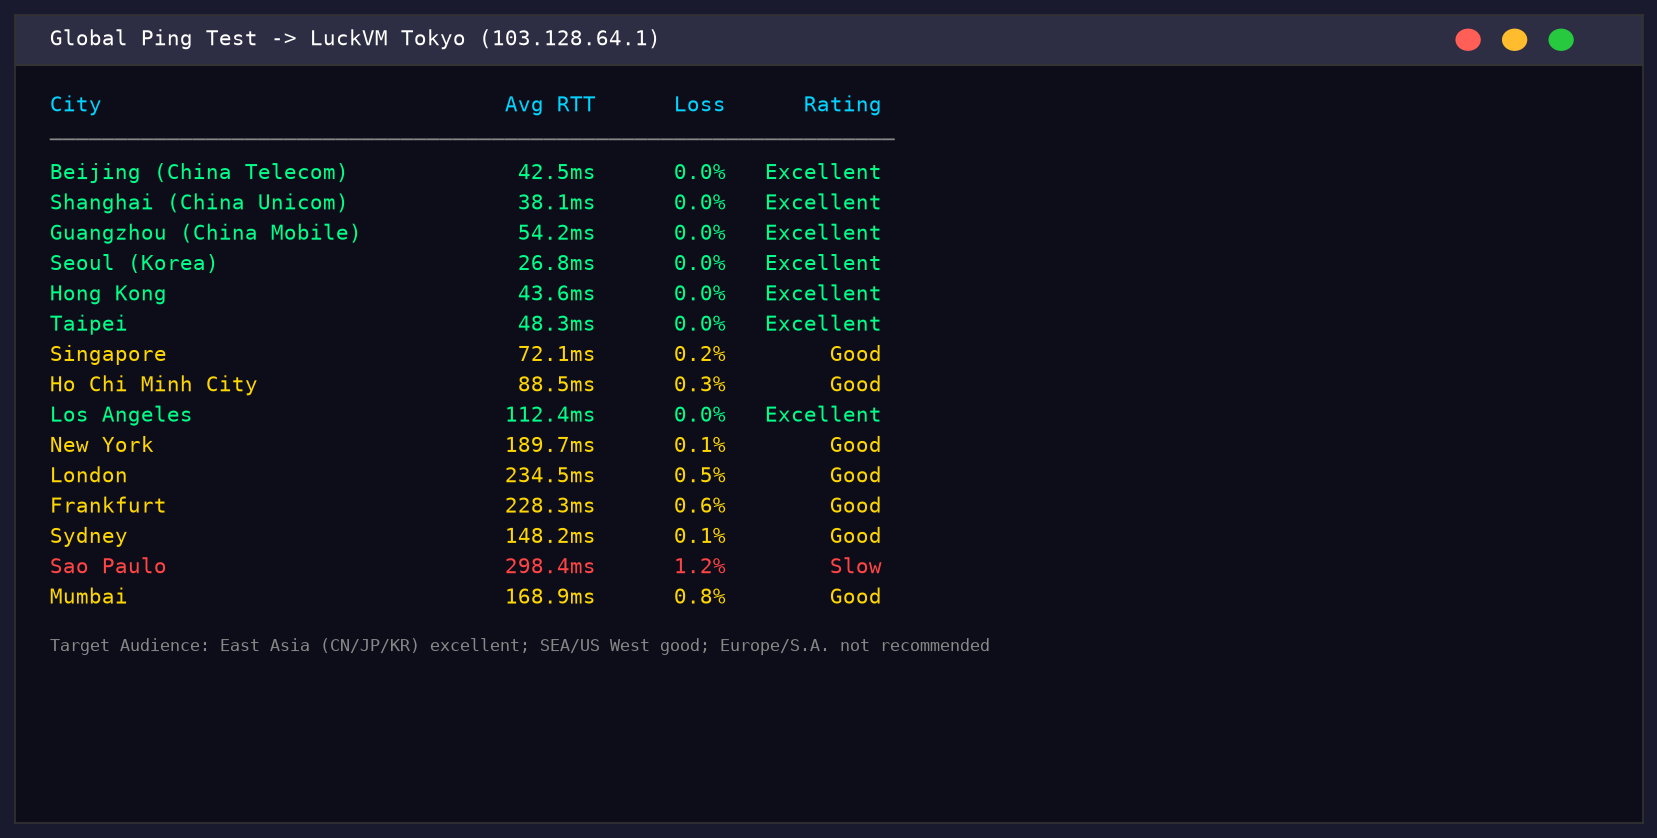Select the 'Hong Kong' city name
Viewport: 1657px width, 838px height.
pos(108,293)
